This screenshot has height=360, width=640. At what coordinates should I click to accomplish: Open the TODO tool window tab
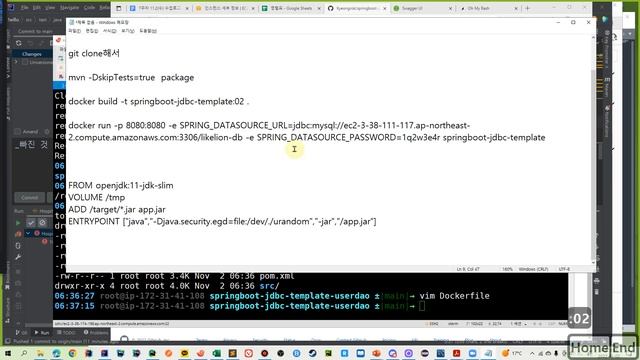[x=66, y=333]
